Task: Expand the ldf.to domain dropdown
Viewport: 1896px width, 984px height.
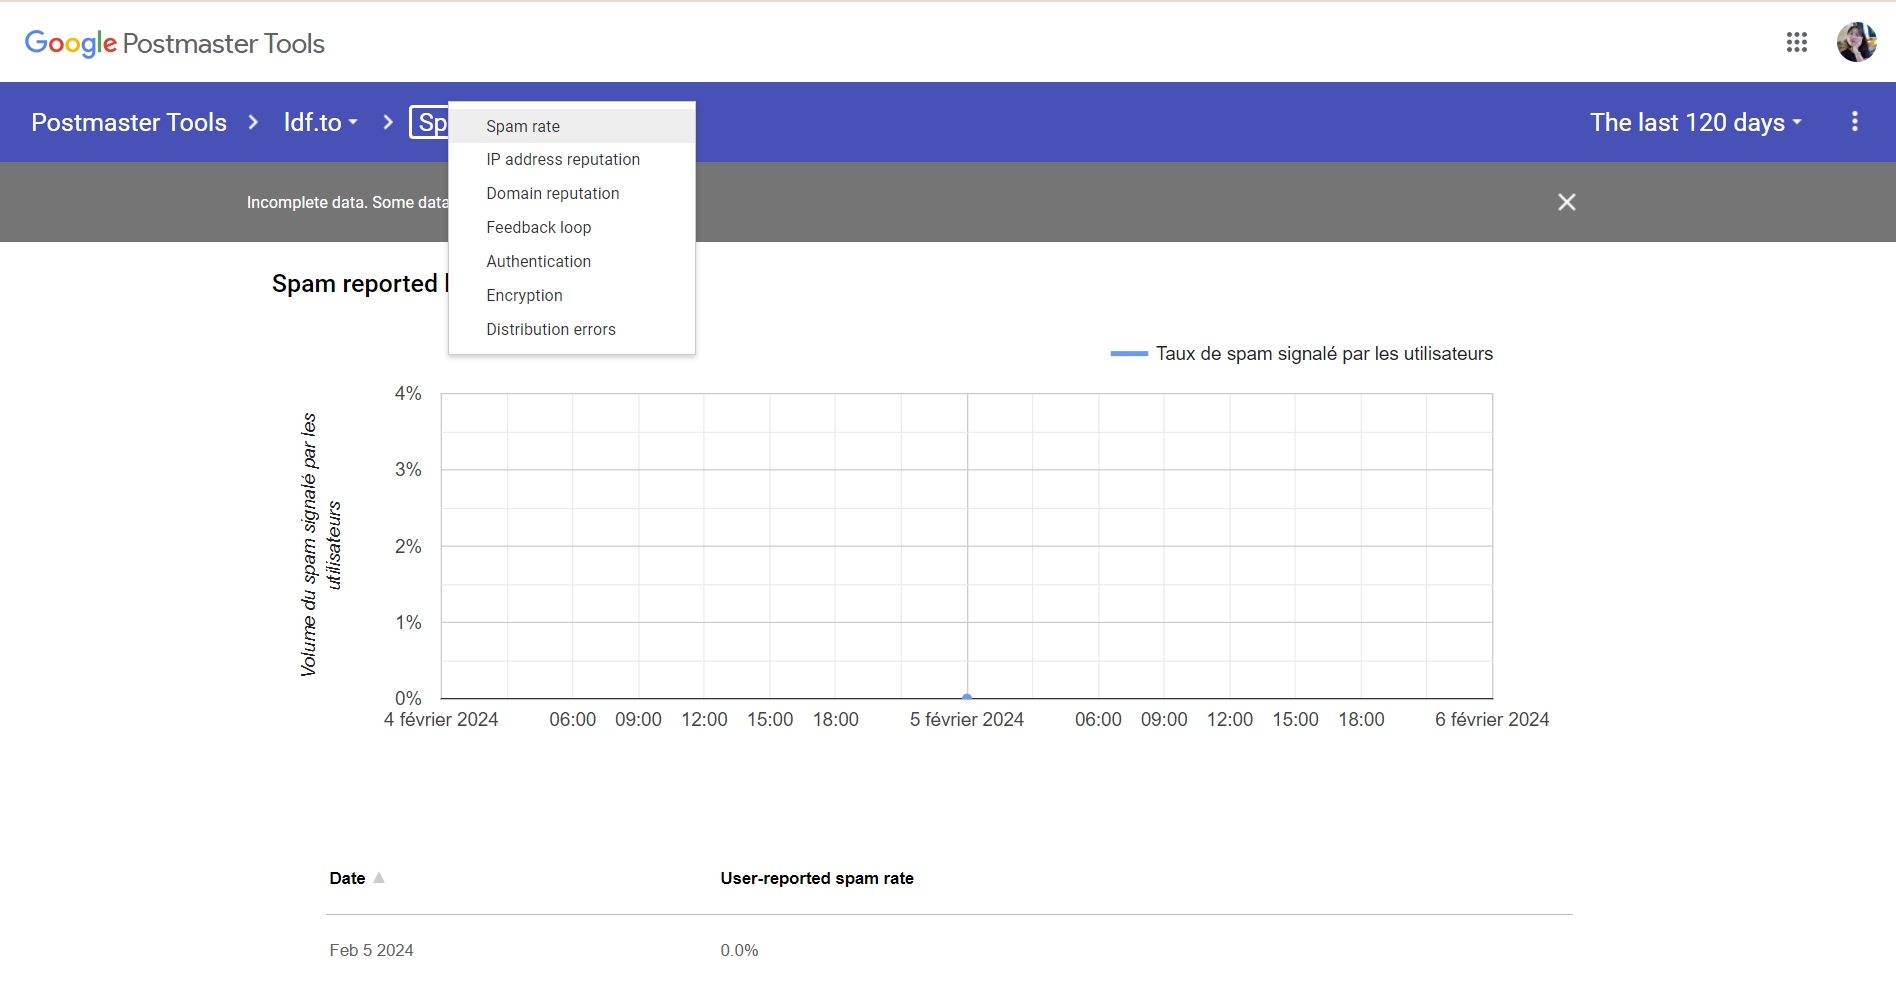Action: pyautogui.click(x=320, y=122)
